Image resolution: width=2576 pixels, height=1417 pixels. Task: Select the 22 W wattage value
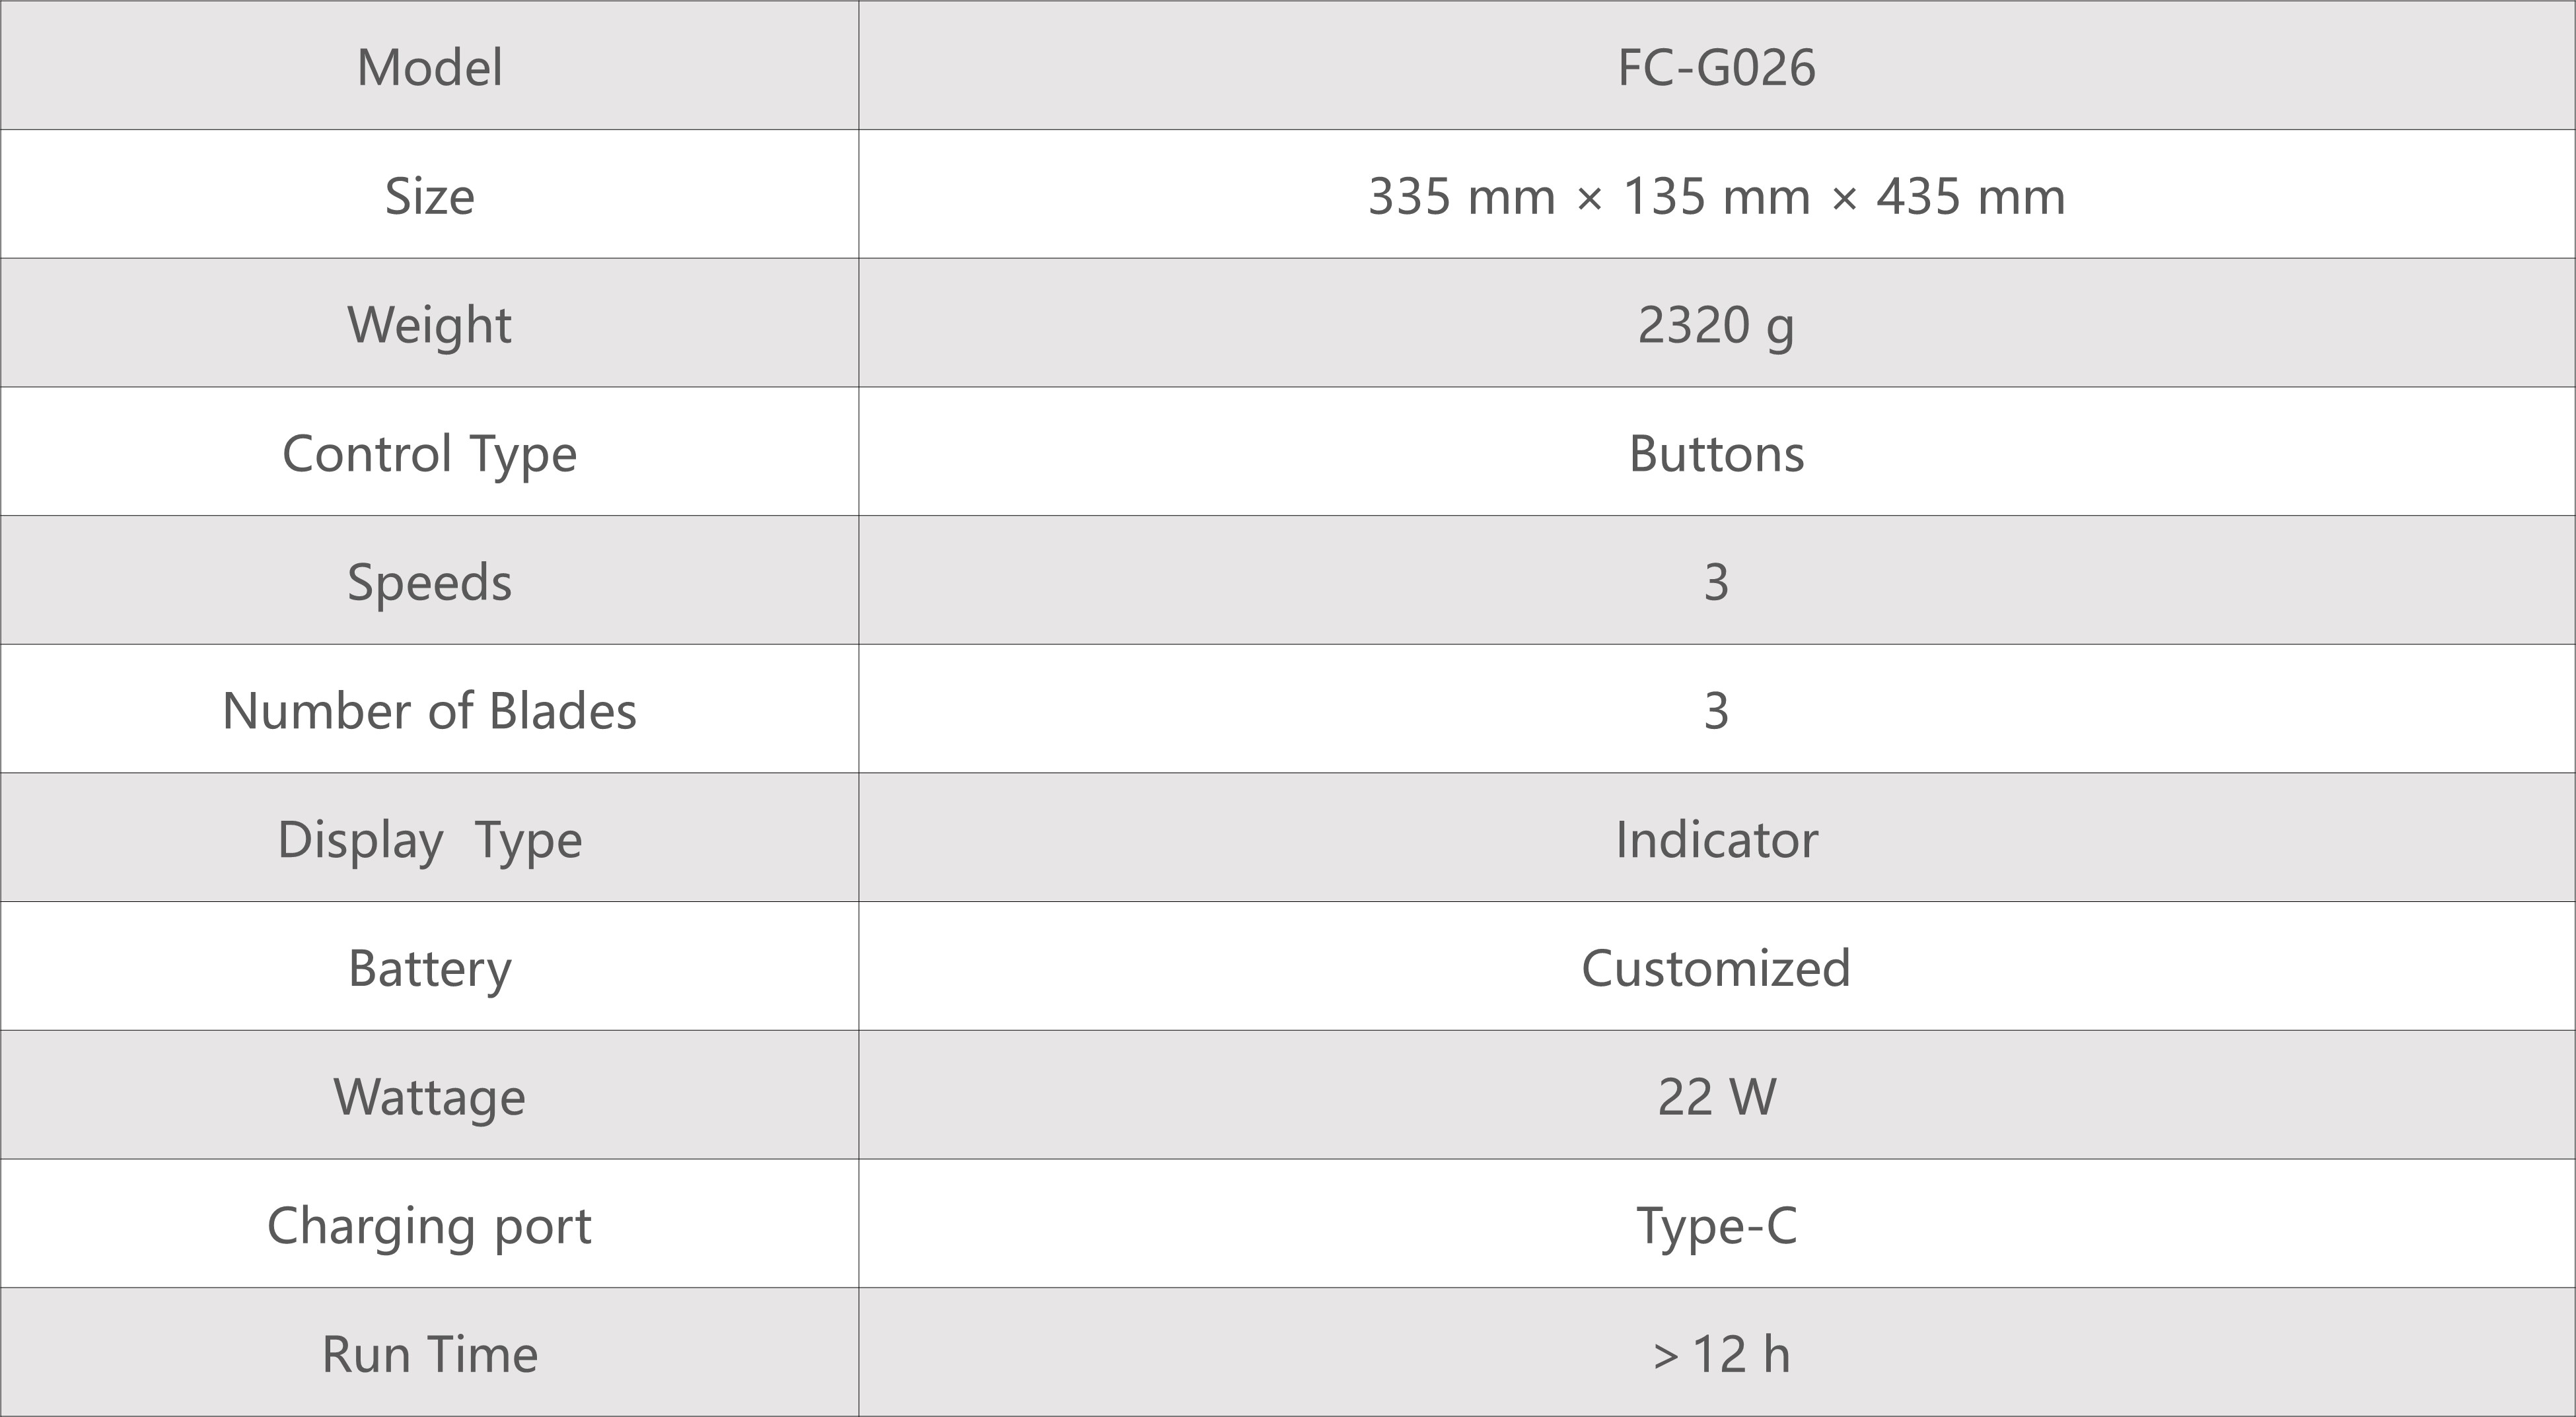(1716, 1097)
